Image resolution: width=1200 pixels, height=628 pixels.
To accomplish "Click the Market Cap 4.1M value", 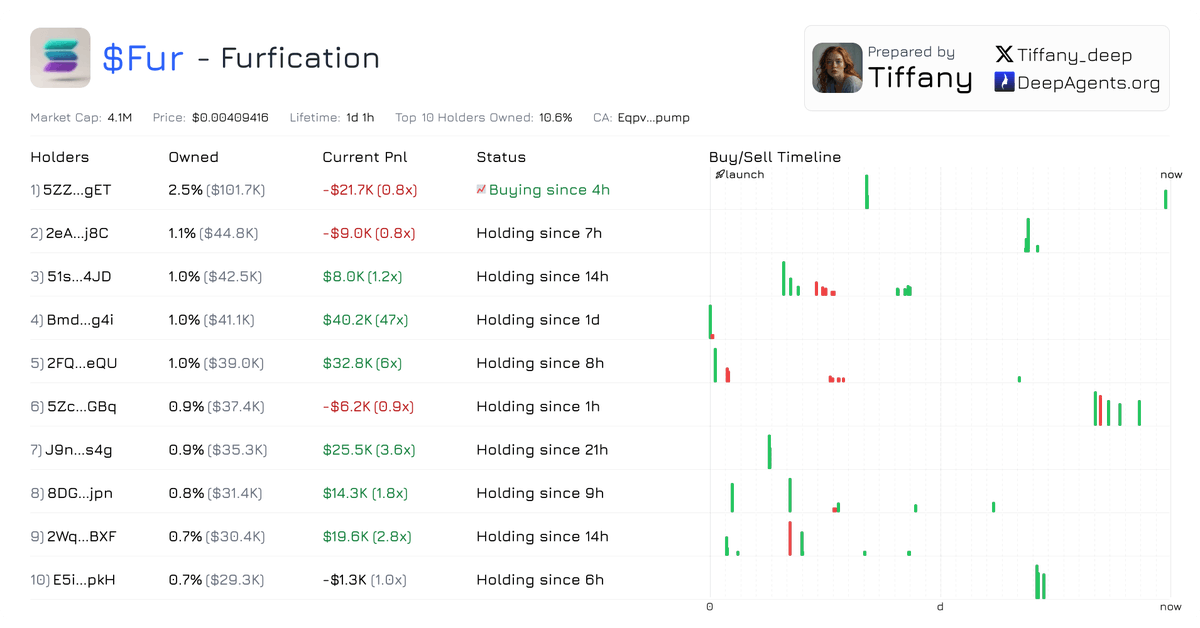I will [118, 118].
